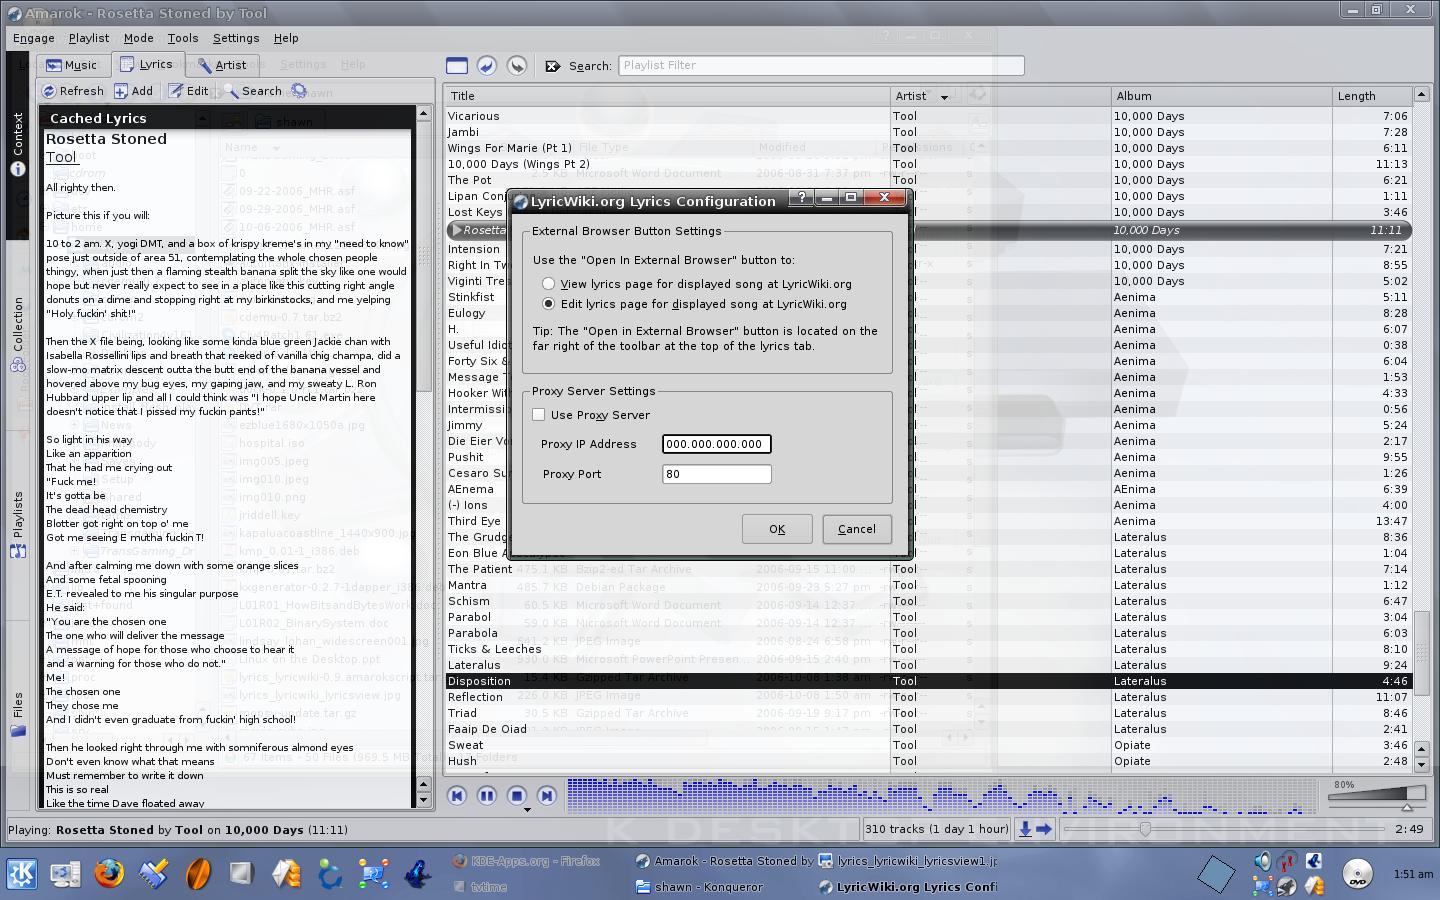The image size is (1440, 900).
Task: Click the Tool artist link in lyrics
Action: click(61, 157)
